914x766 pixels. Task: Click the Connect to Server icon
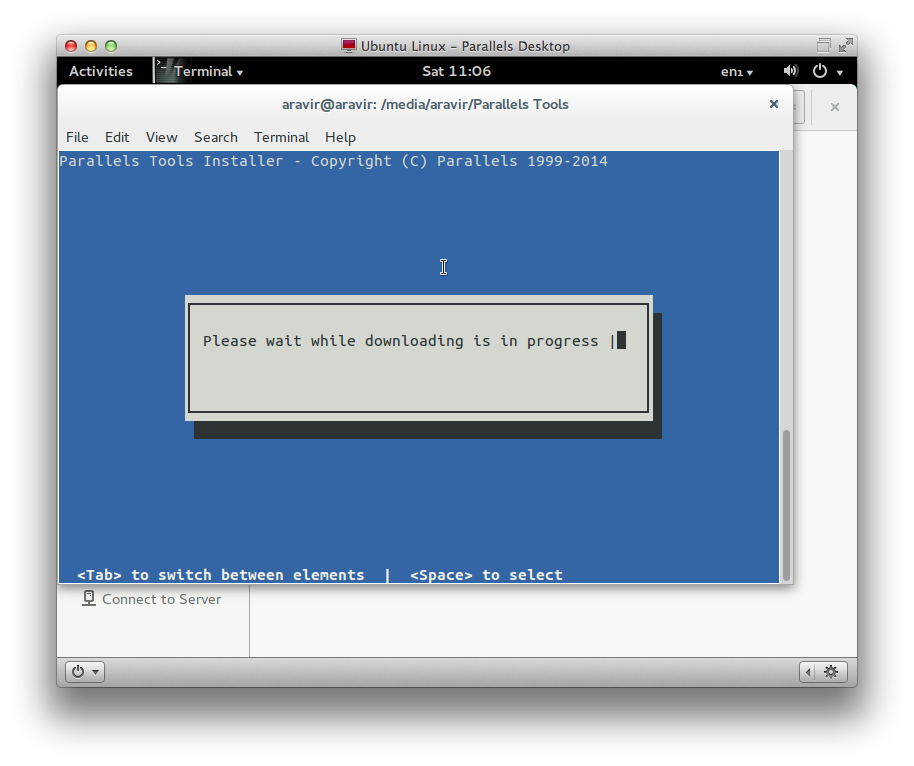click(x=89, y=599)
